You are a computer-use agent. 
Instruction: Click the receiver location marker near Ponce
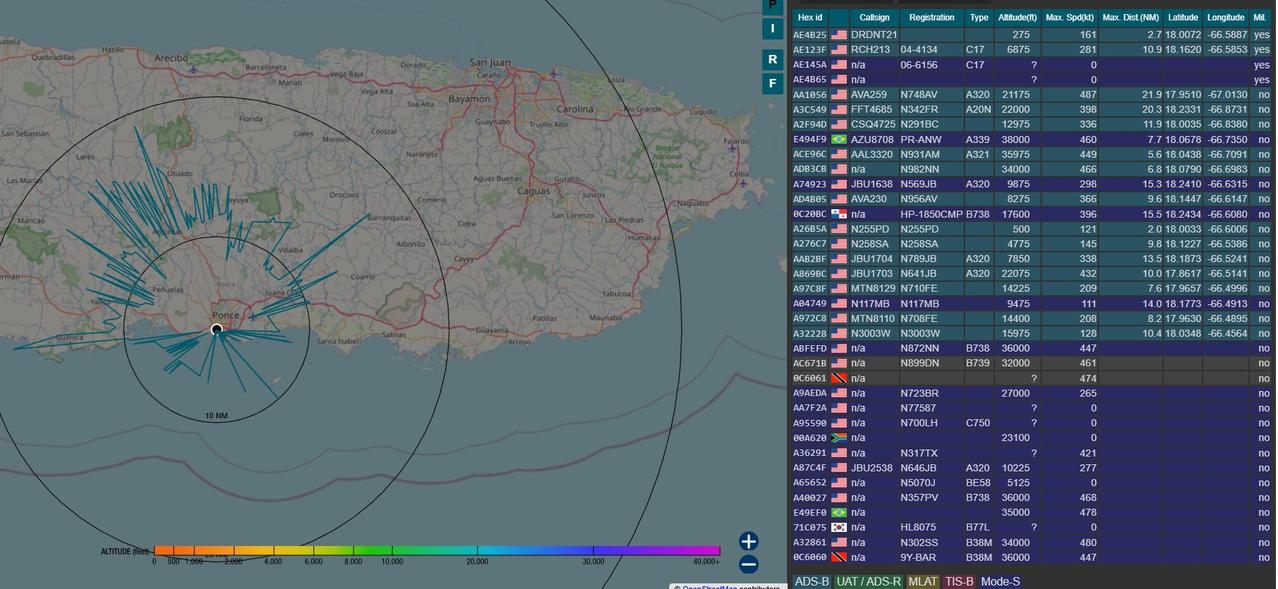[x=217, y=329]
